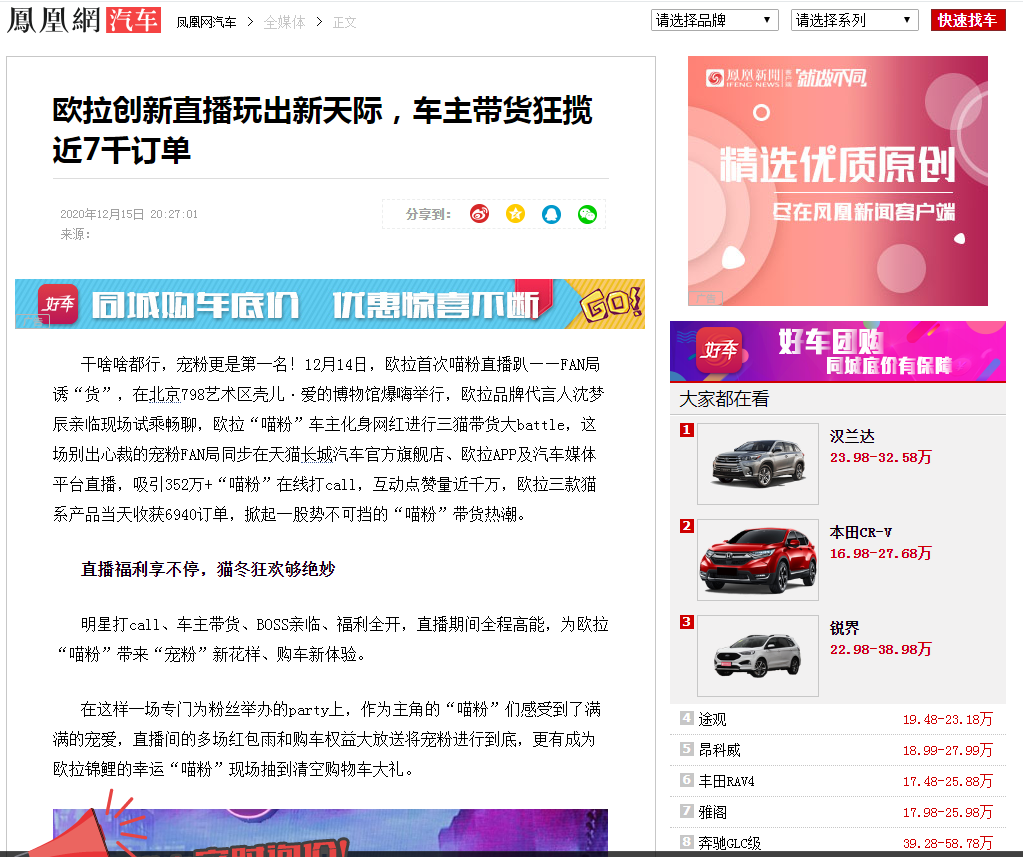Open the 好车团购 banner
This screenshot has width=1023, height=857.
click(x=838, y=351)
